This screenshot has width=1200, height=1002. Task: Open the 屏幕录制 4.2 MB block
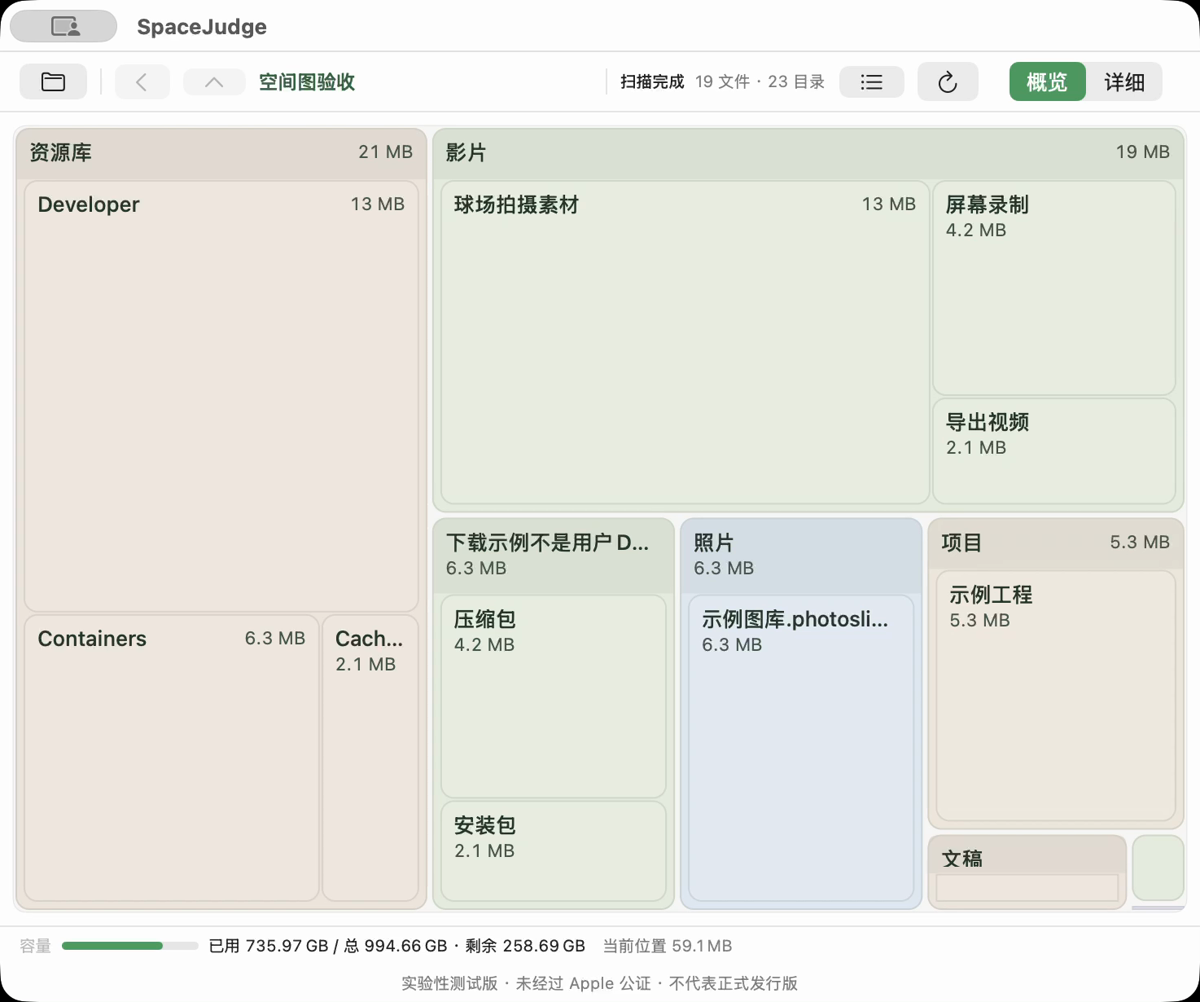coord(1054,288)
